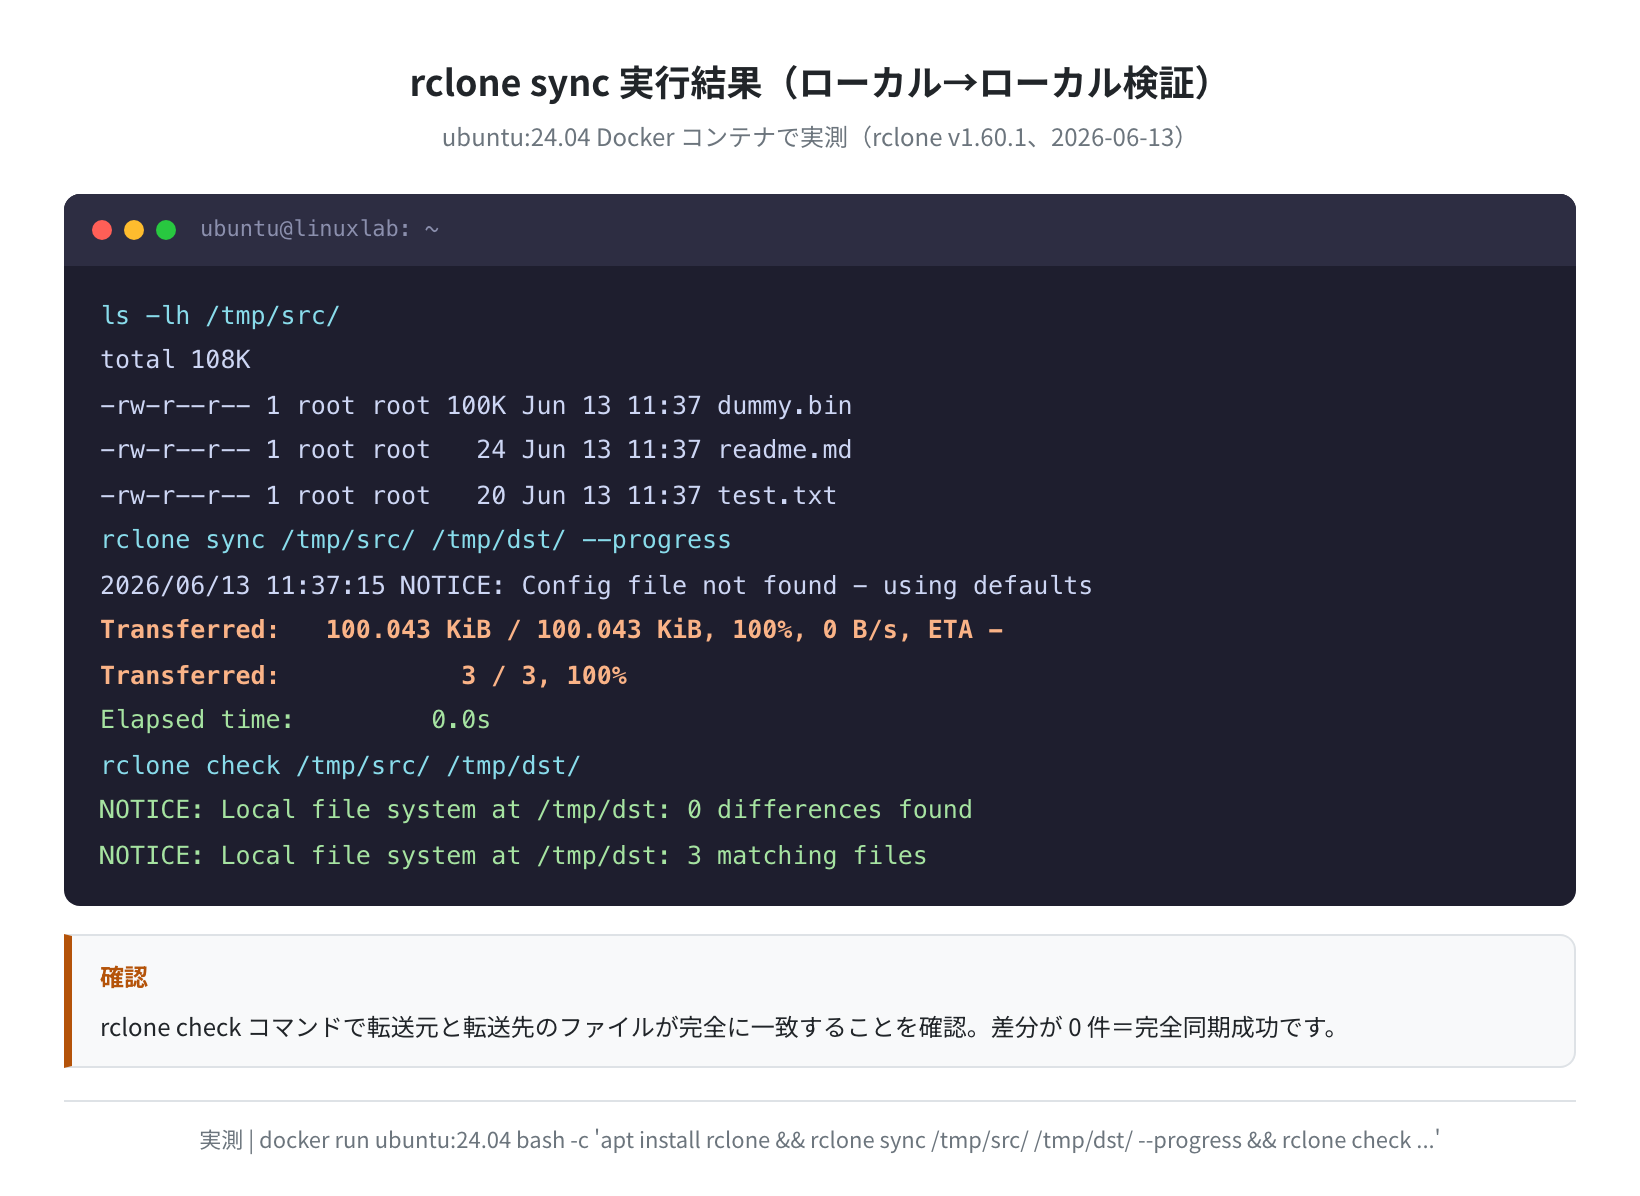1640x1196 pixels.
Task: Click the test.txt file listing row
Action: click(x=468, y=496)
